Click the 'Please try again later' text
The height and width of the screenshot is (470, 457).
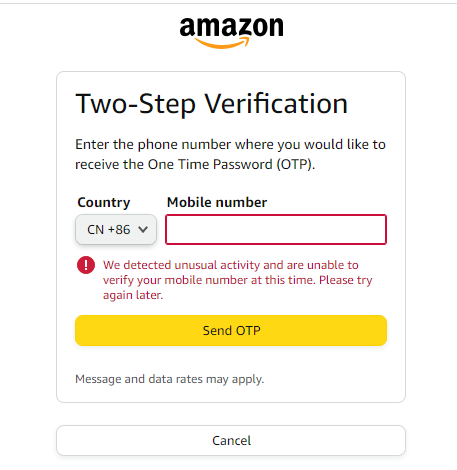coord(237,287)
